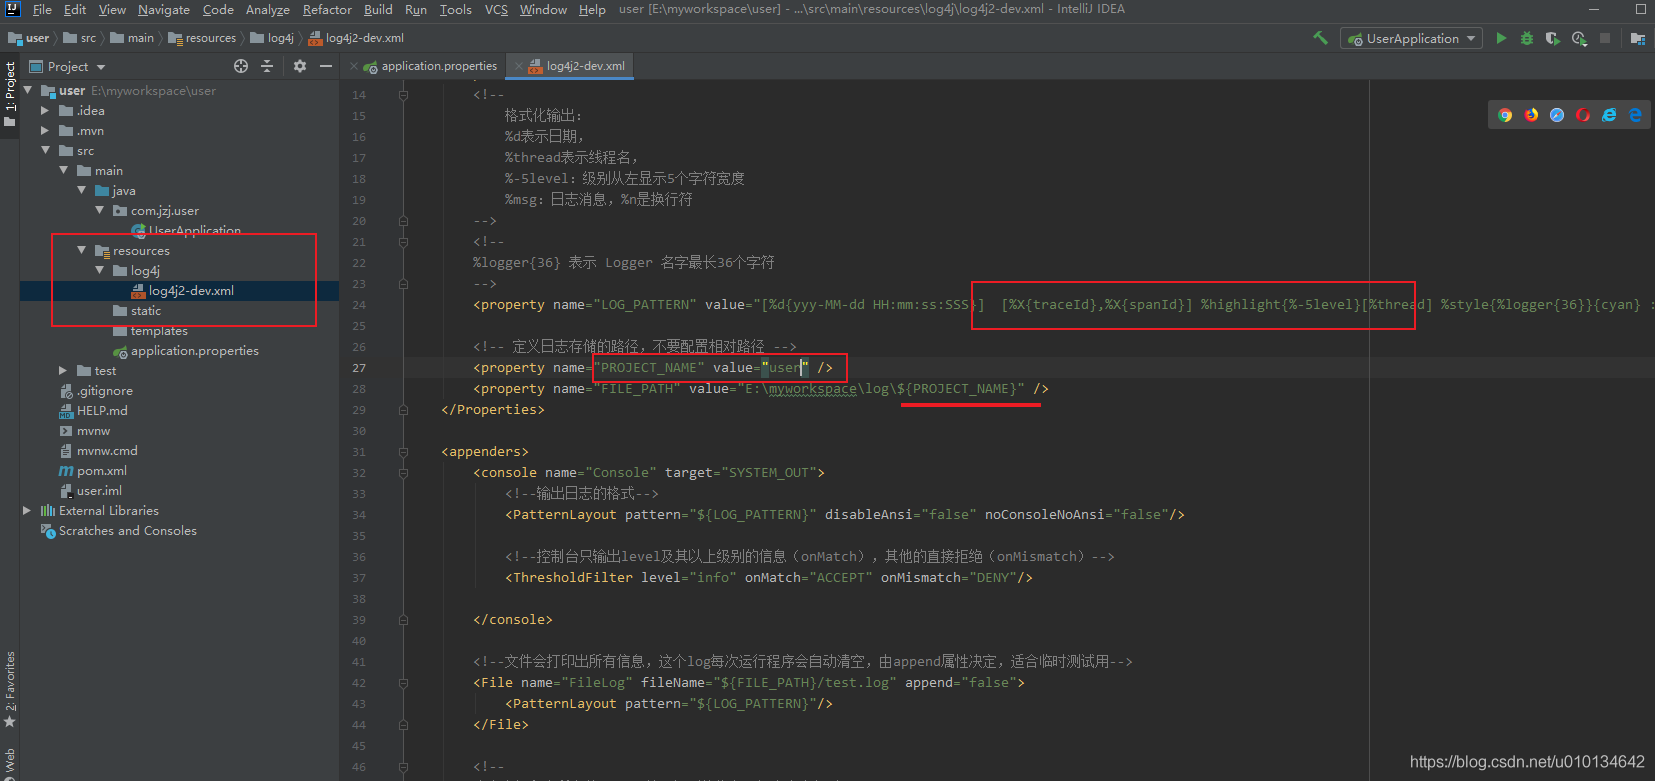Open the Web tool window tab
The image size is (1655, 781).
10,762
